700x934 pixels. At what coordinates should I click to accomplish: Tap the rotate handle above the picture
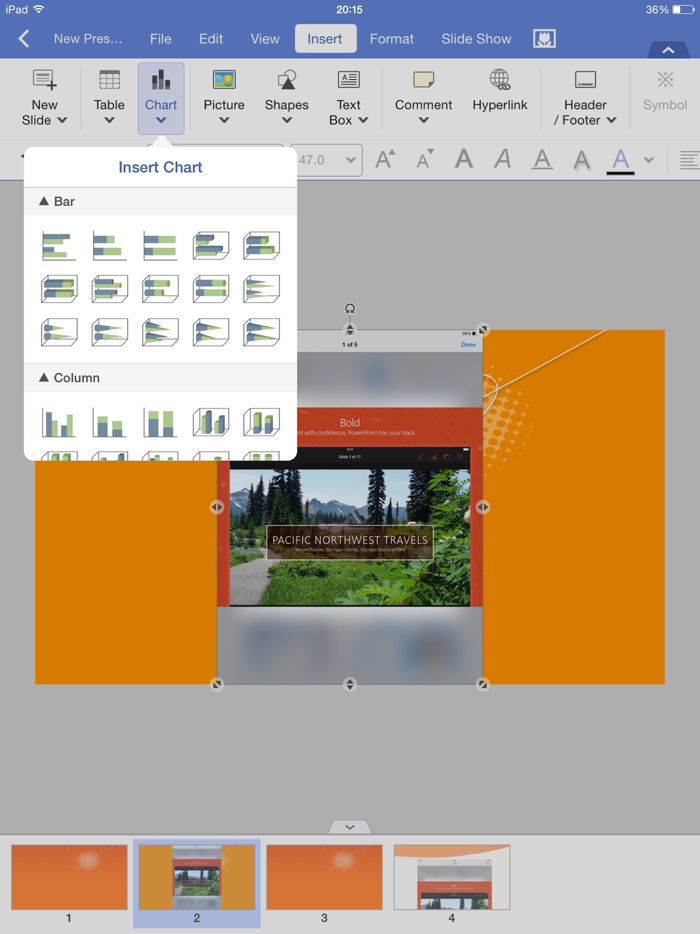coord(350,309)
